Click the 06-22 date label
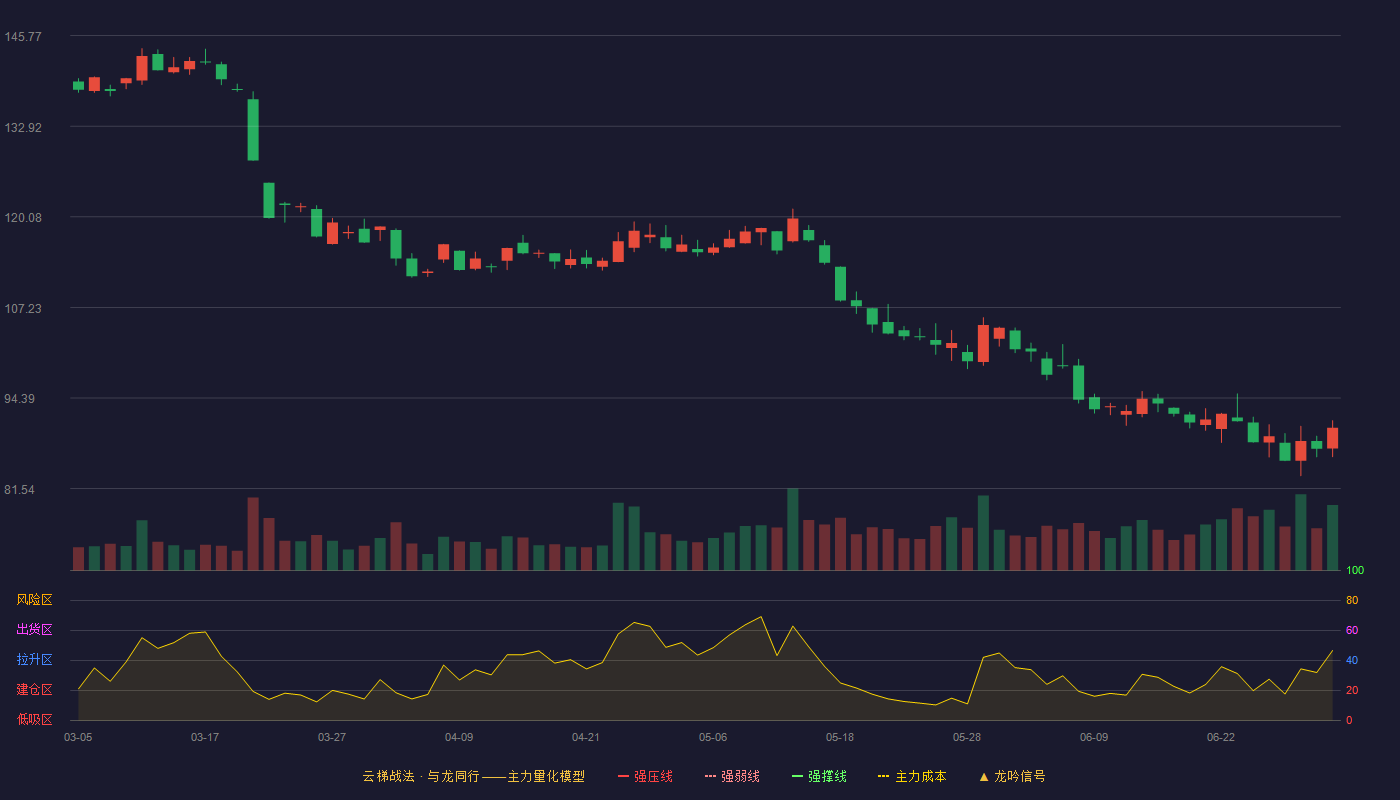The height and width of the screenshot is (800, 1400). coord(1221,737)
